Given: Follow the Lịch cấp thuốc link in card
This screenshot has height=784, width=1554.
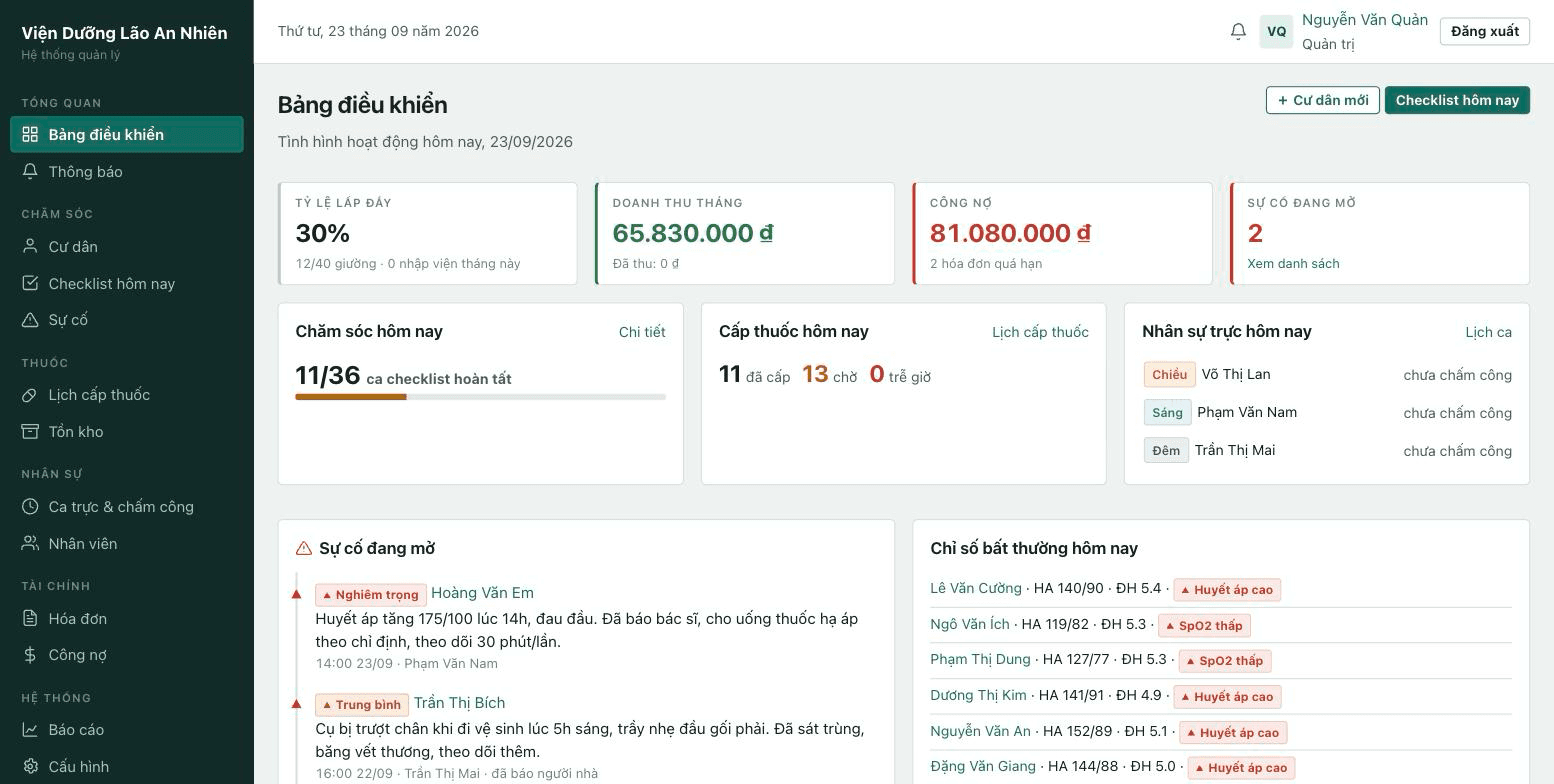Looking at the screenshot, I should [x=1040, y=332].
